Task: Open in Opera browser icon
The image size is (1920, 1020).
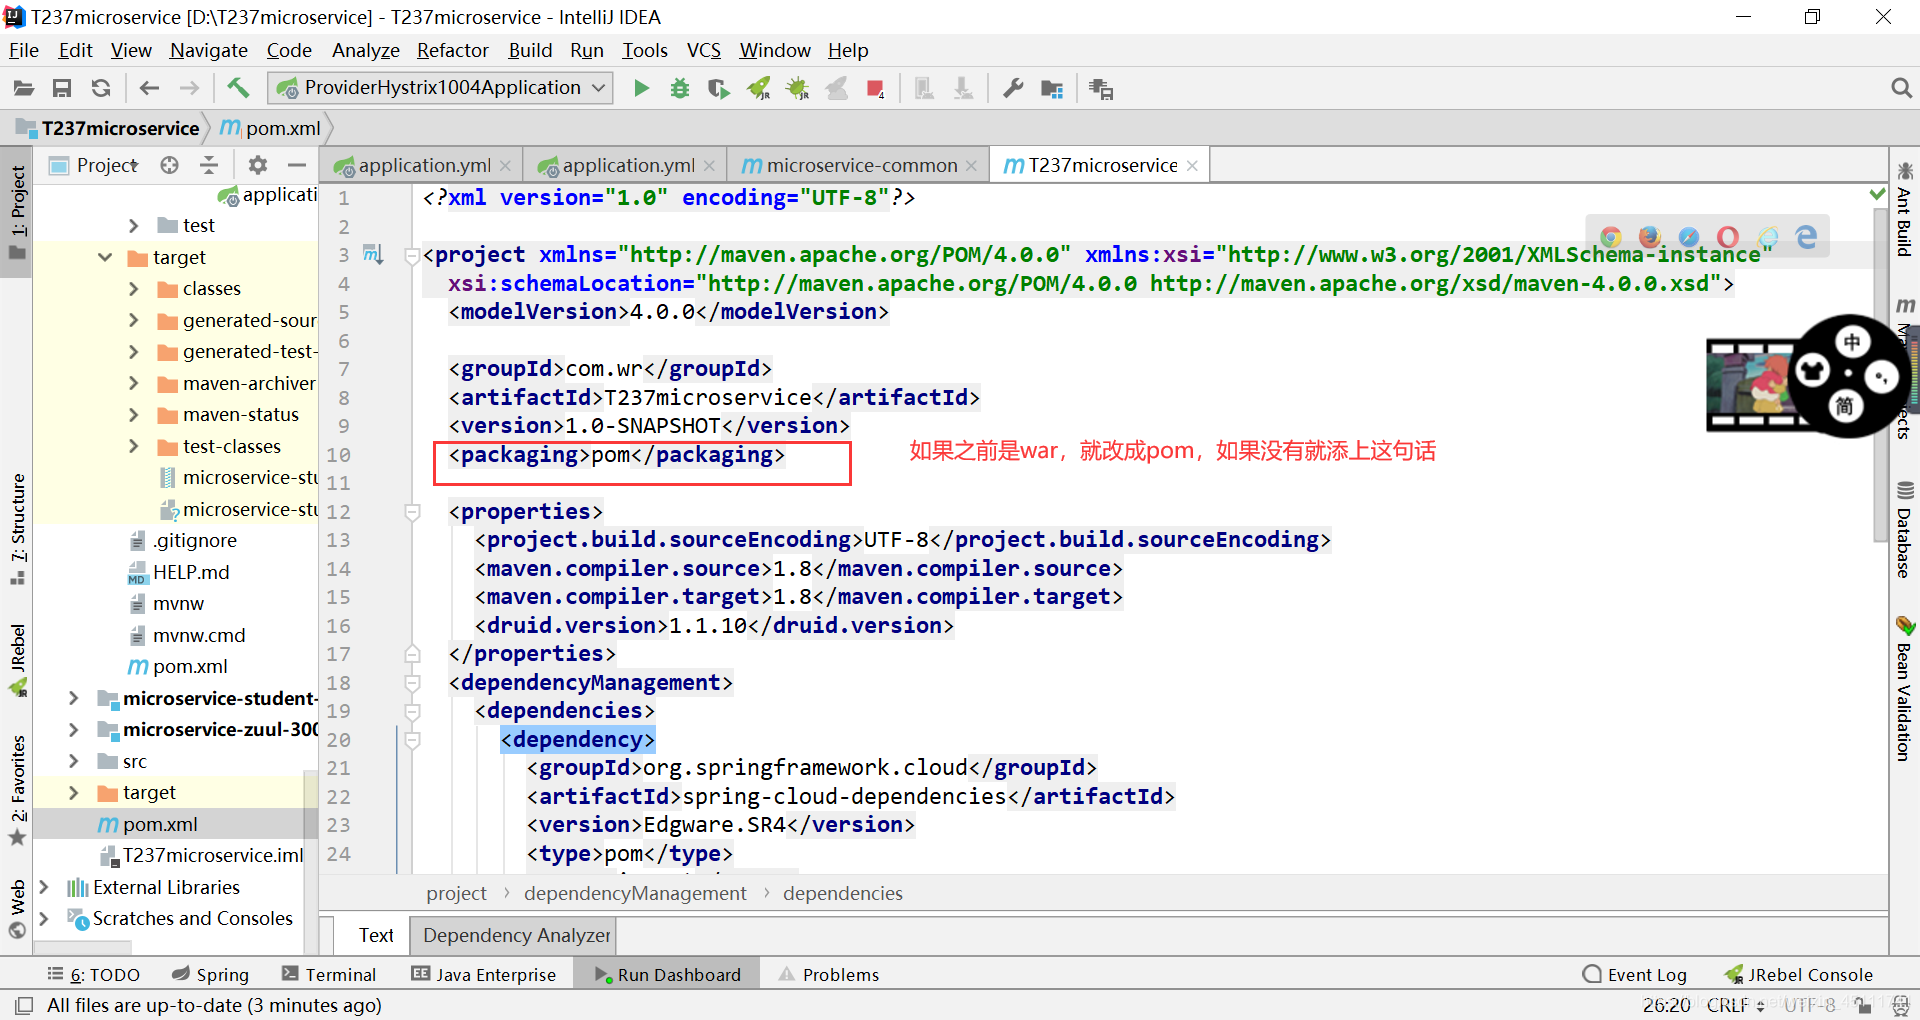Action: tap(1728, 237)
